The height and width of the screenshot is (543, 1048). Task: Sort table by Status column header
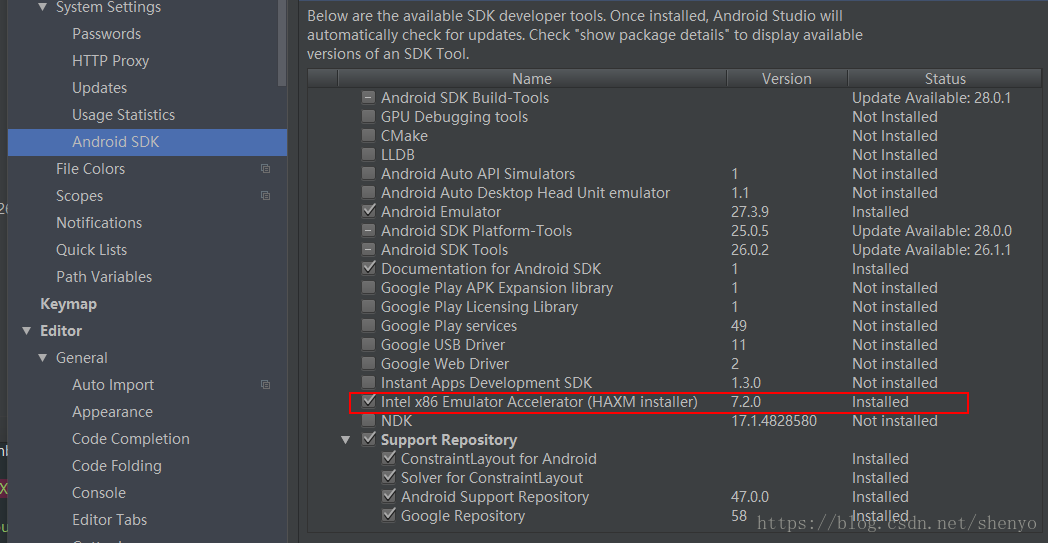click(x=945, y=79)
